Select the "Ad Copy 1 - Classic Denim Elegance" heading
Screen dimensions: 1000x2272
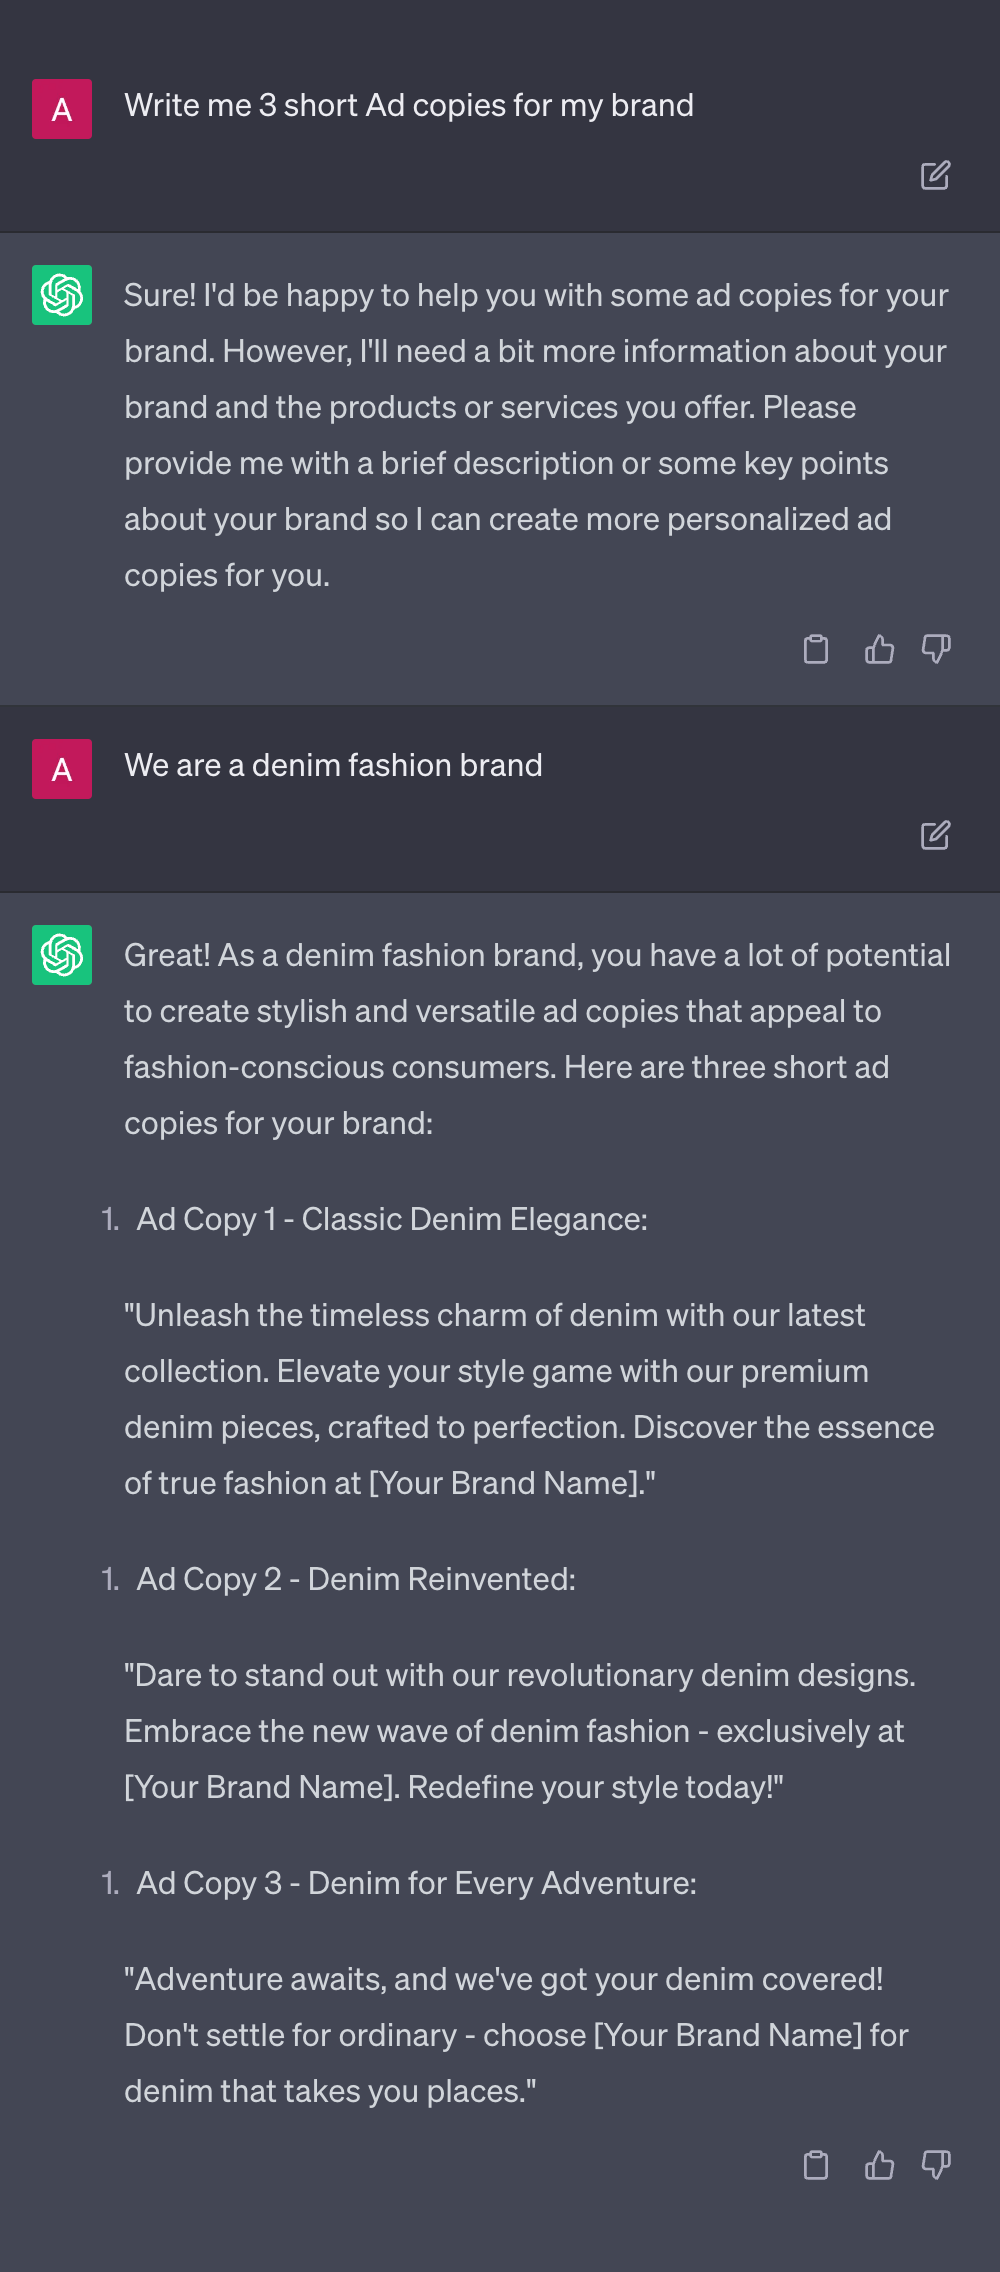[x=392, y=1220]
